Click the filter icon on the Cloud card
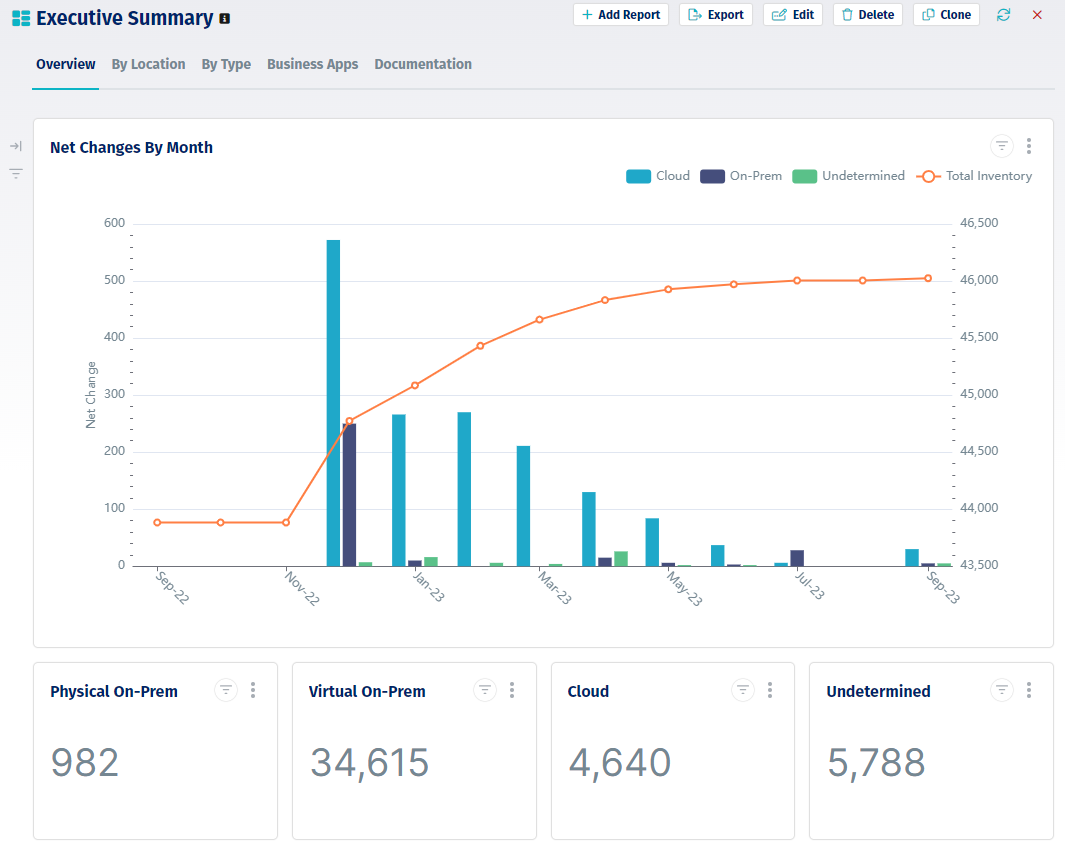 click(742, 690)
